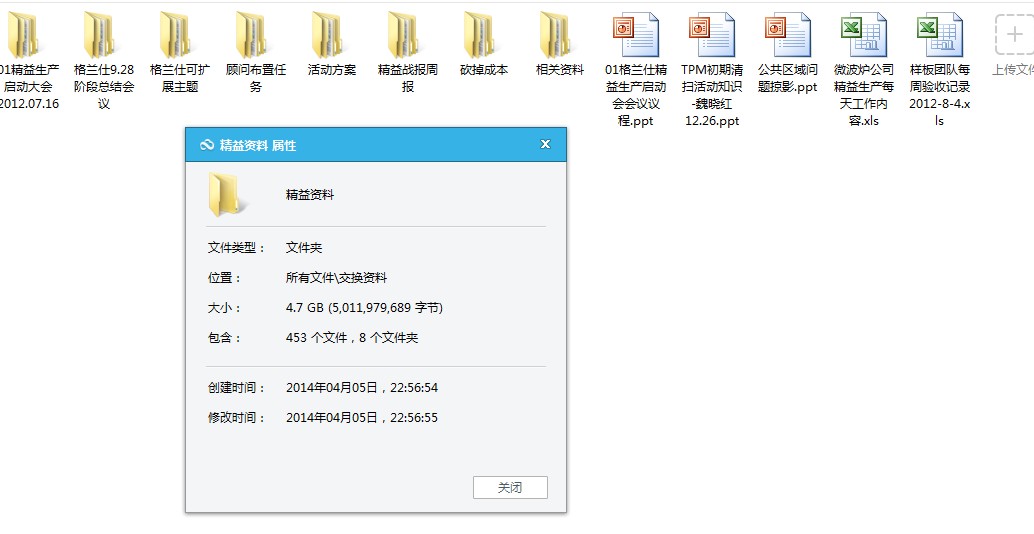Image resolution: width=1034 pixels, height=534 pixels.
Task: Click the 位置： label
Action: click(x=226, y=278)
